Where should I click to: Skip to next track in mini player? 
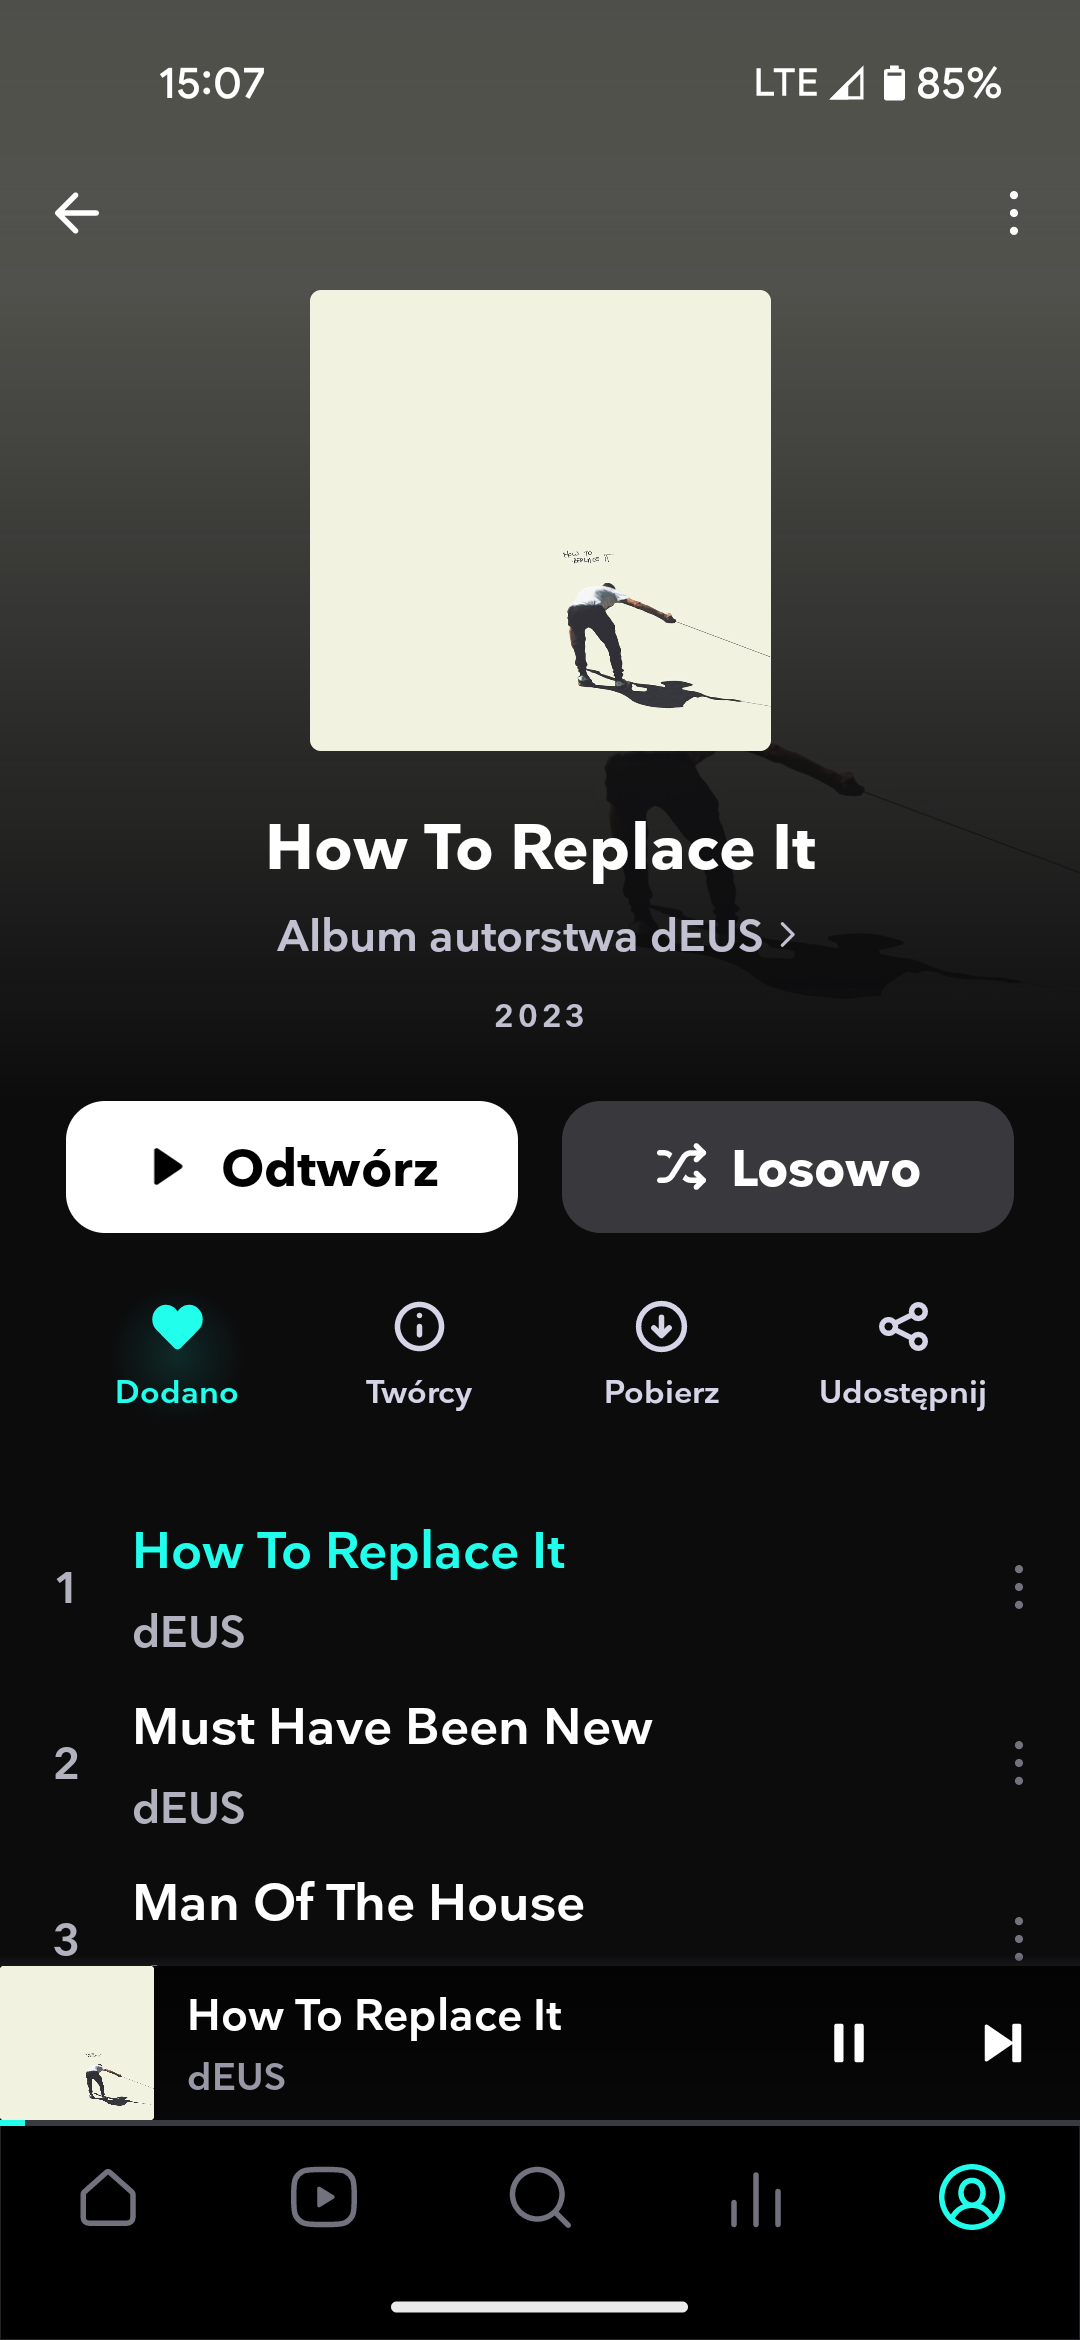point(1002,2043)
